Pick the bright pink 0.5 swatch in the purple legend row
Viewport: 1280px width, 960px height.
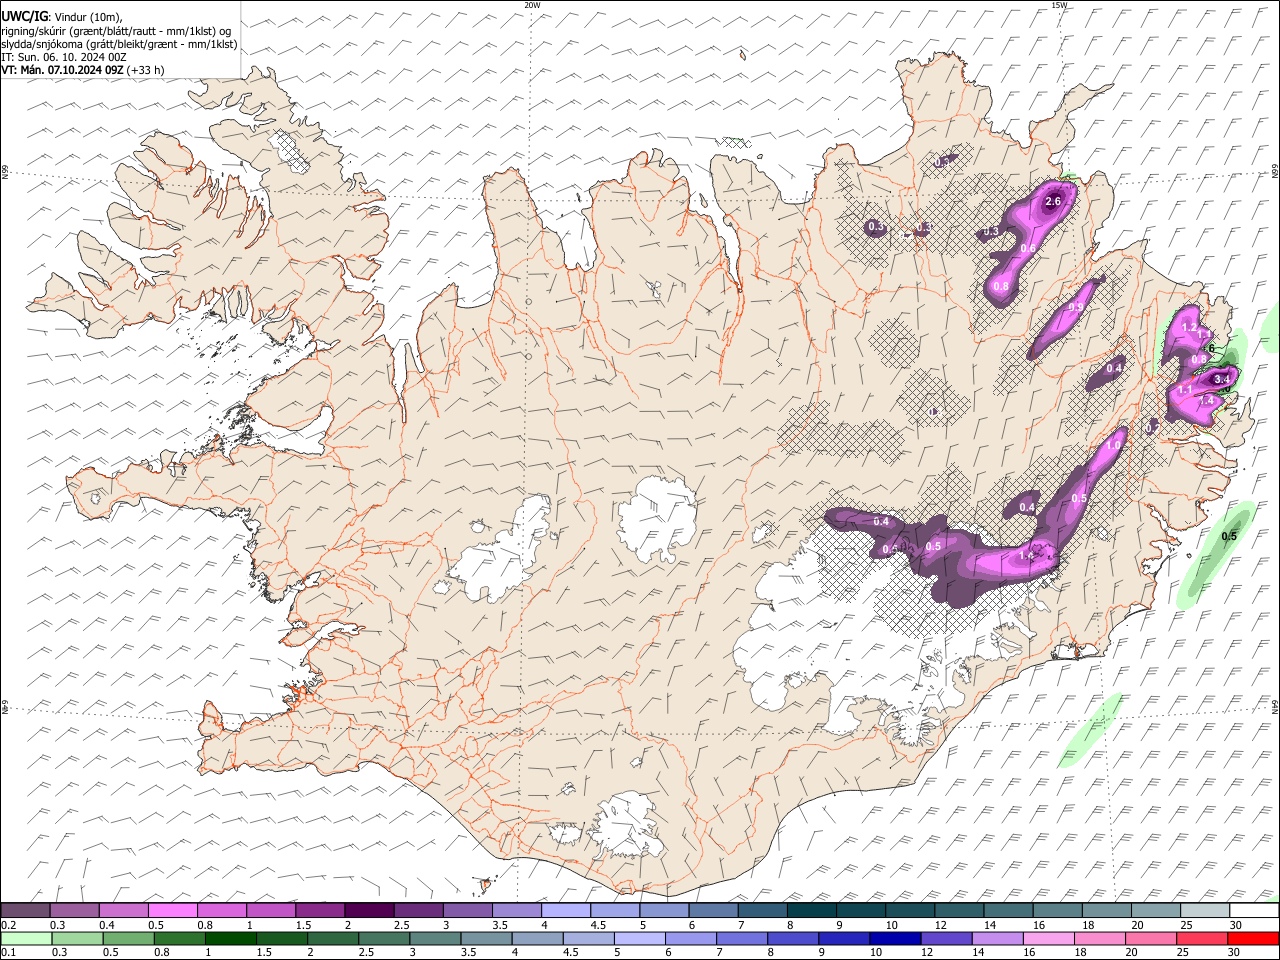[172, 910]
